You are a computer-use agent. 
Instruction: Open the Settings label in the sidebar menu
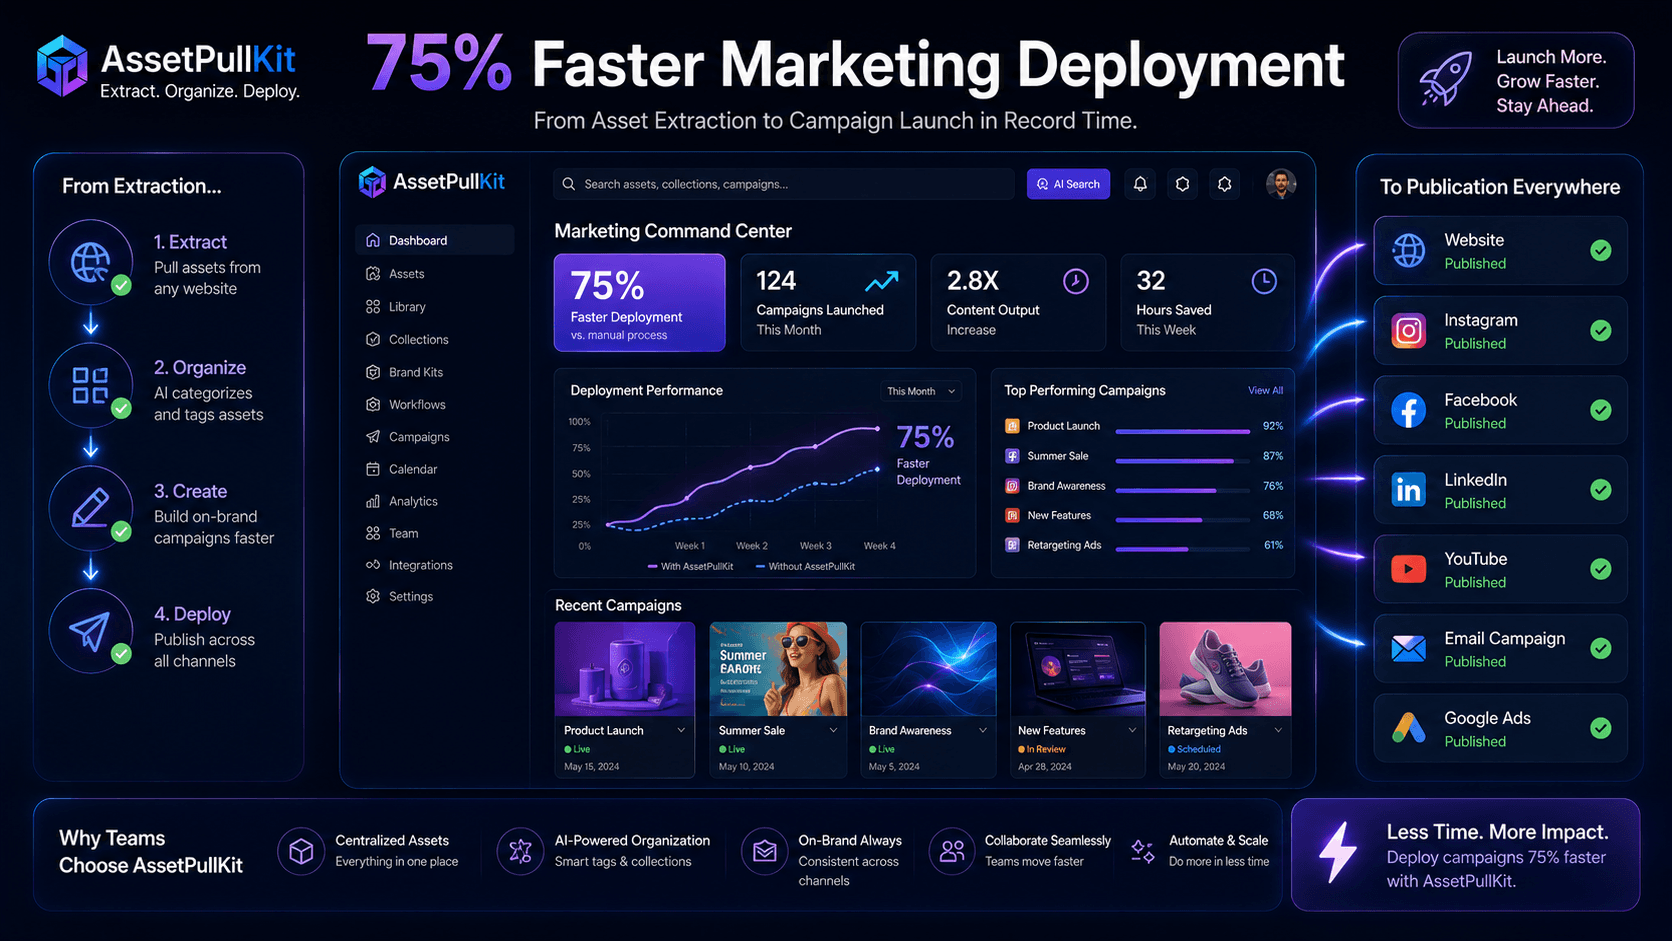click(411, 596)
